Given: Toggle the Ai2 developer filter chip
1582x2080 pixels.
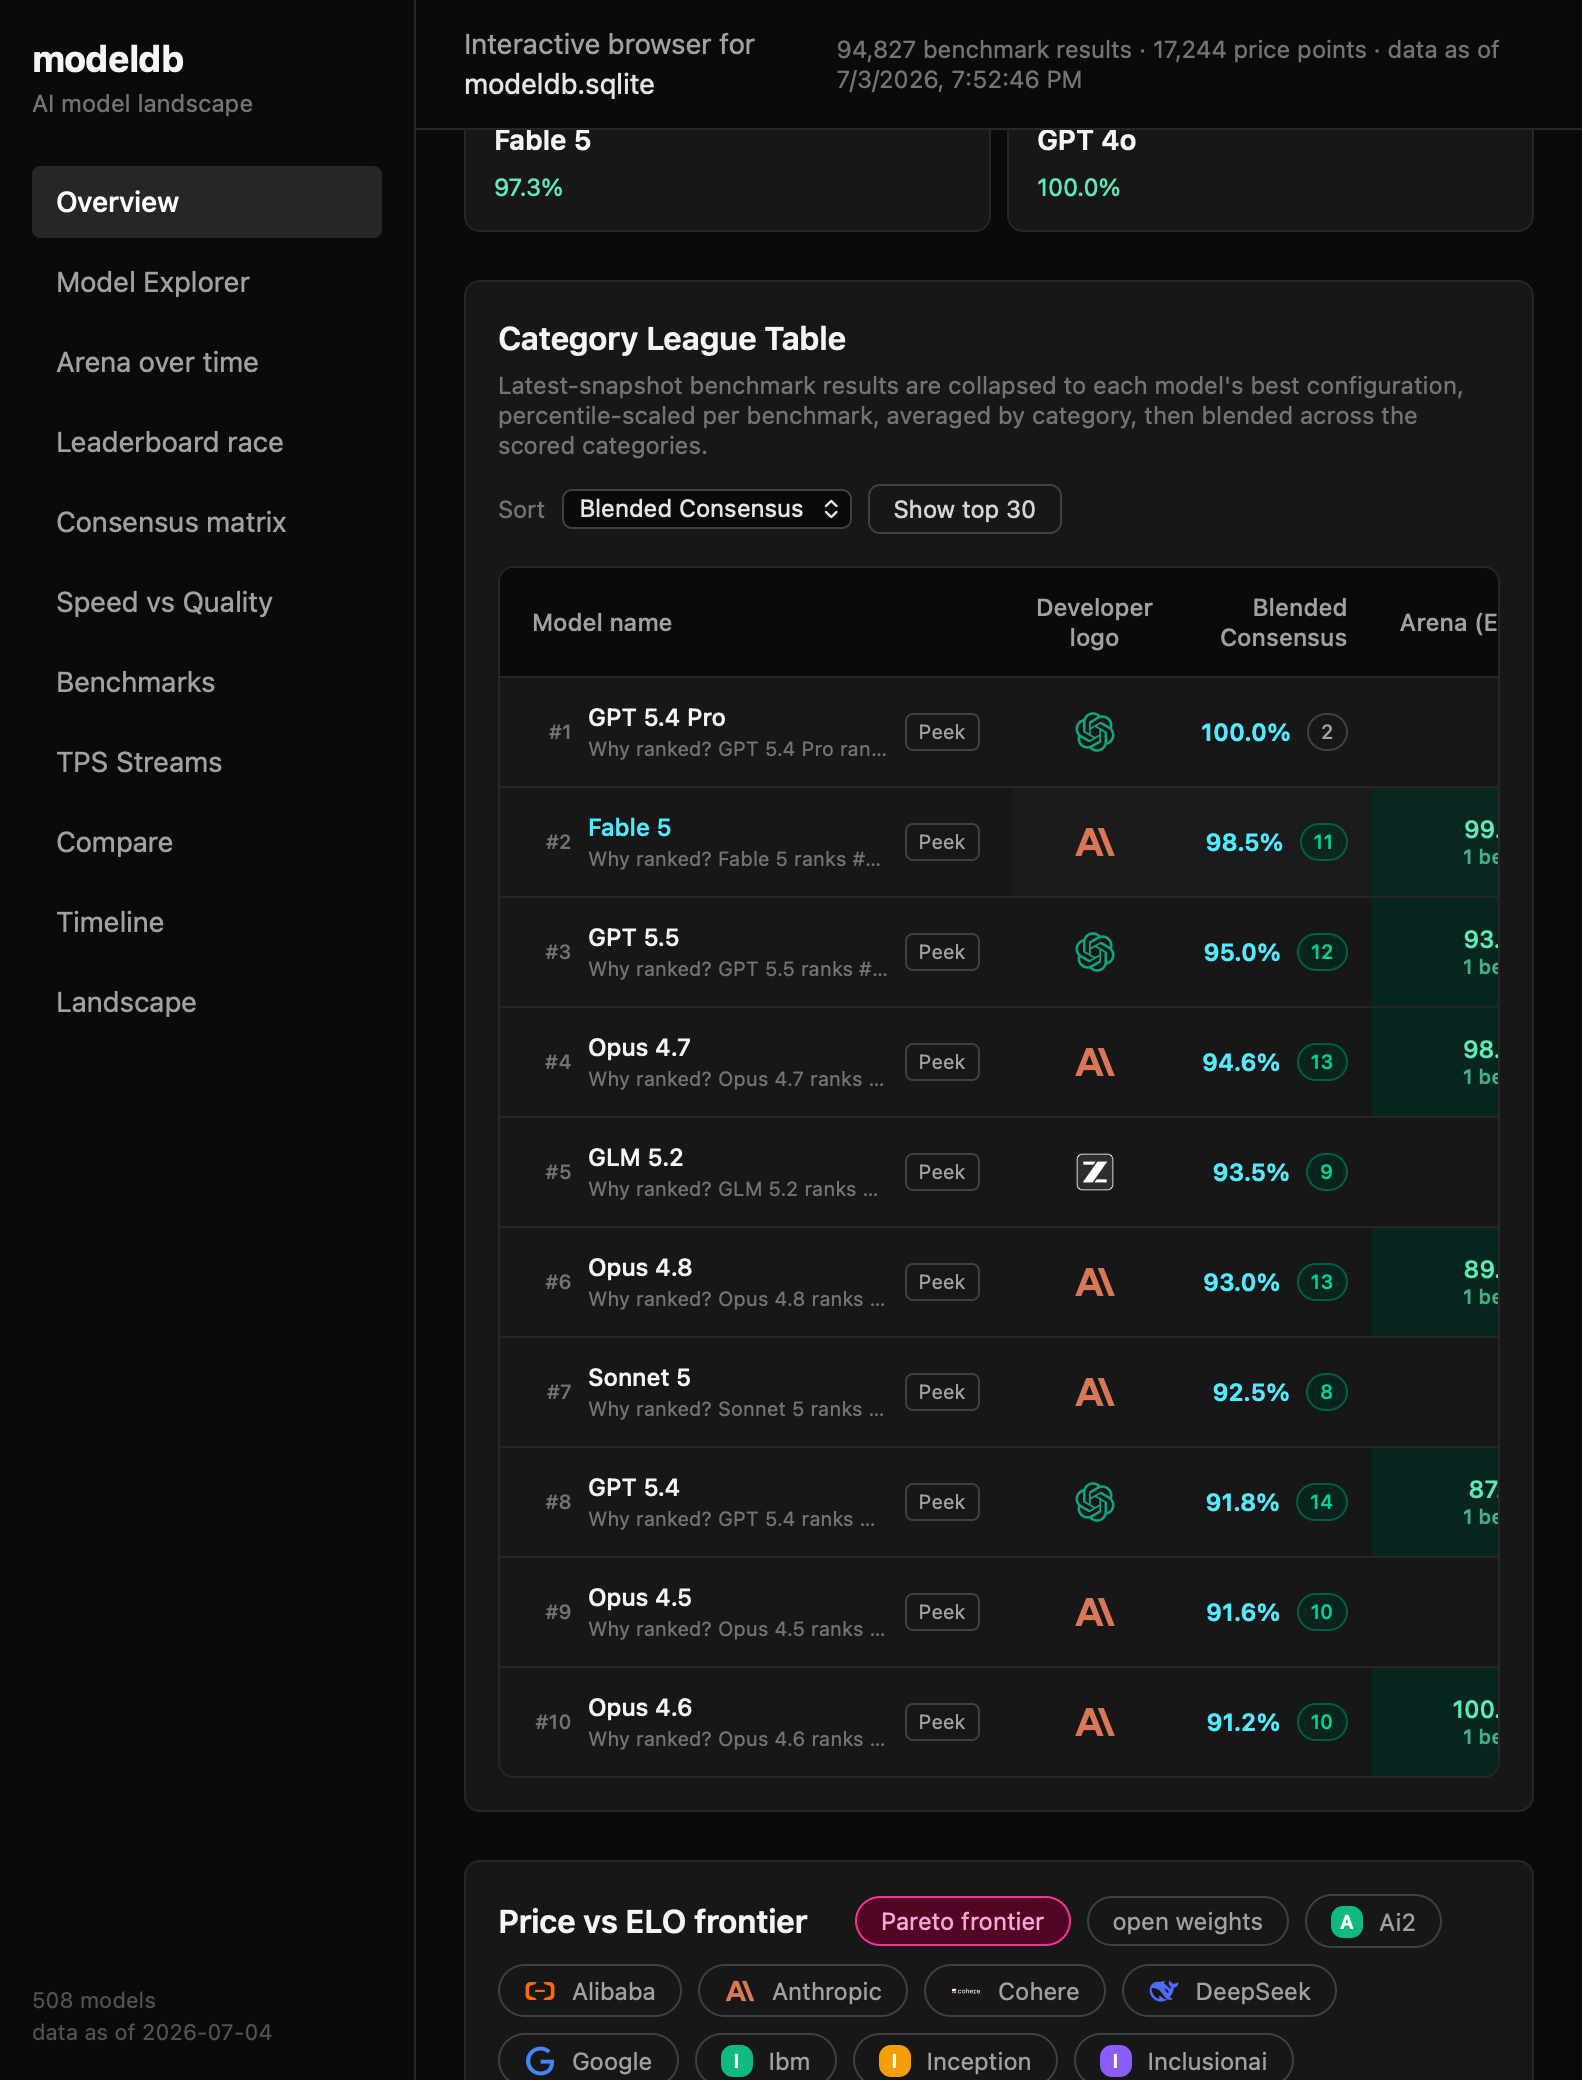Looking at the screenshot, I should 1373,1921.
